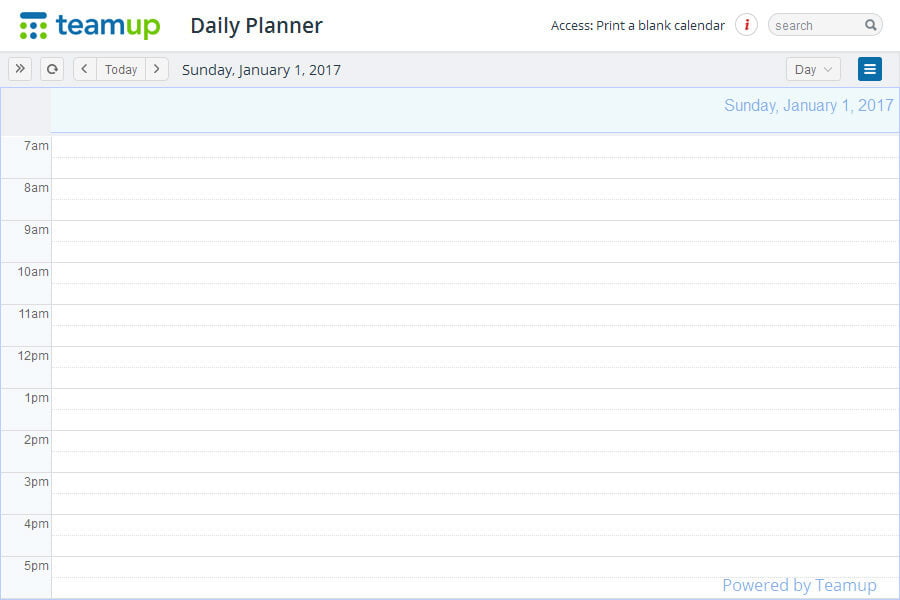The image size is (900, 600).
Task: Open the Day view dropdown
Action: (x=812, y=69)
